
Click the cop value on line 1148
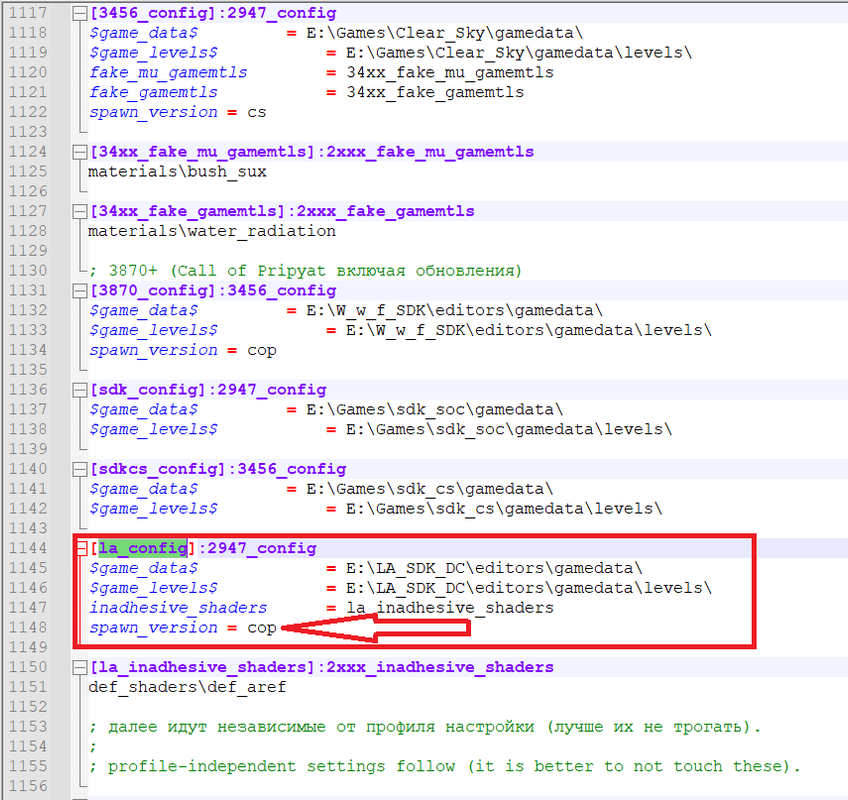262,627
